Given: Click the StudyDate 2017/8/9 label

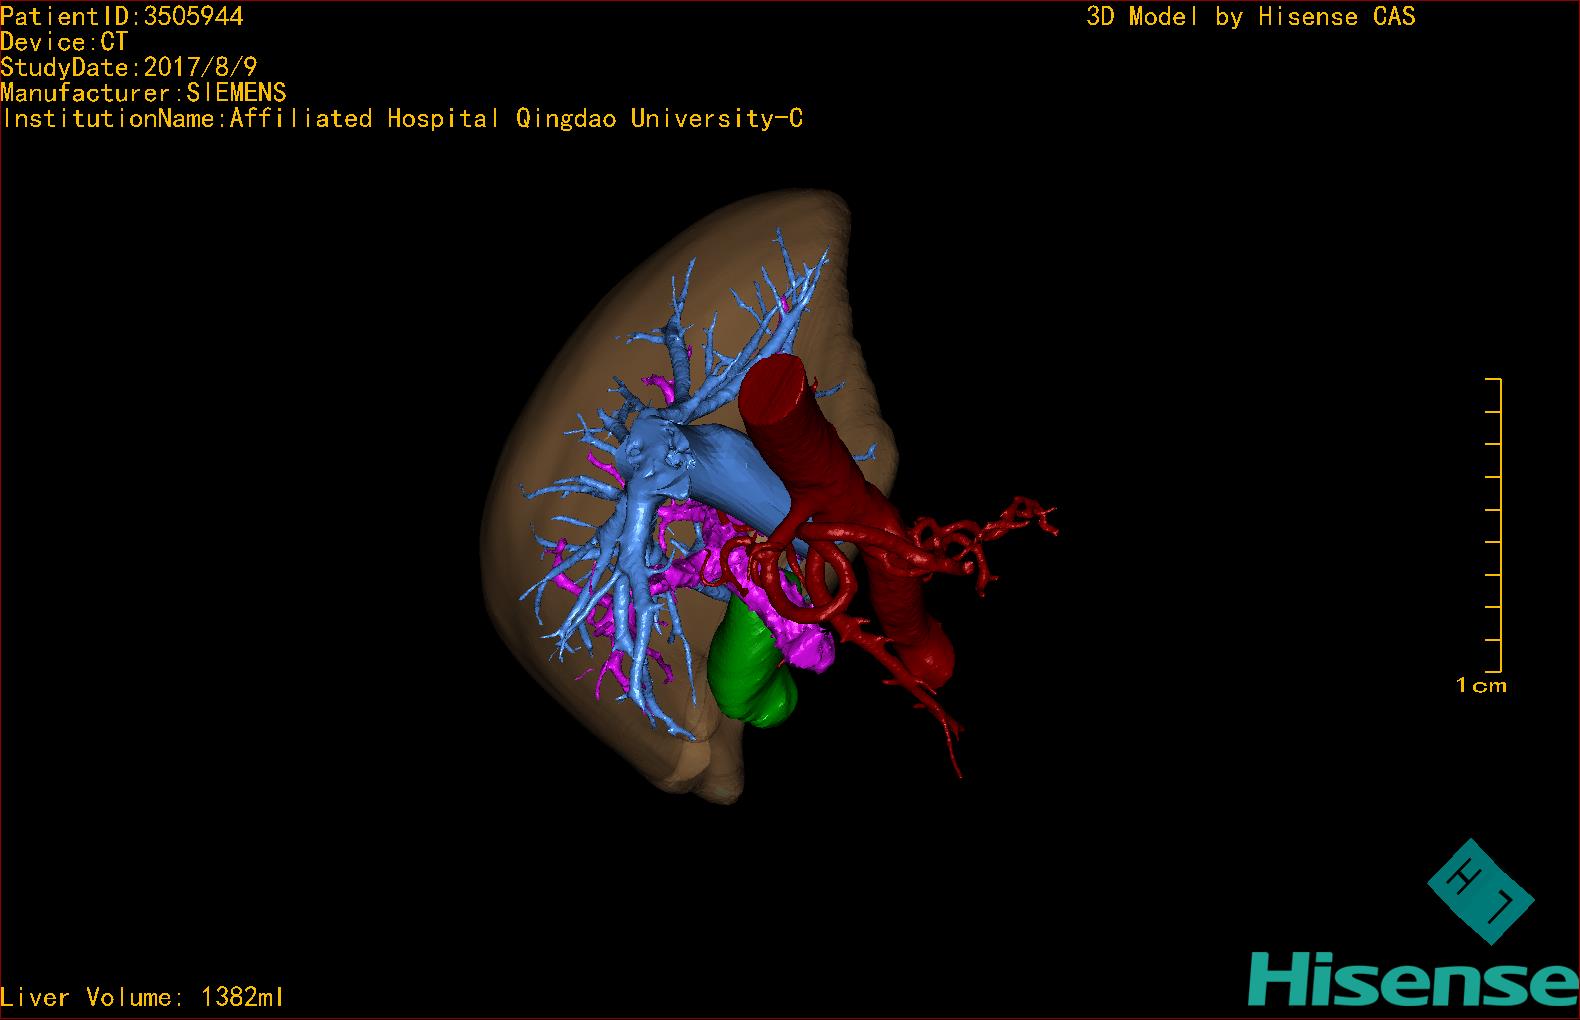Looking at the screenshot, I should tap(129, 67).
